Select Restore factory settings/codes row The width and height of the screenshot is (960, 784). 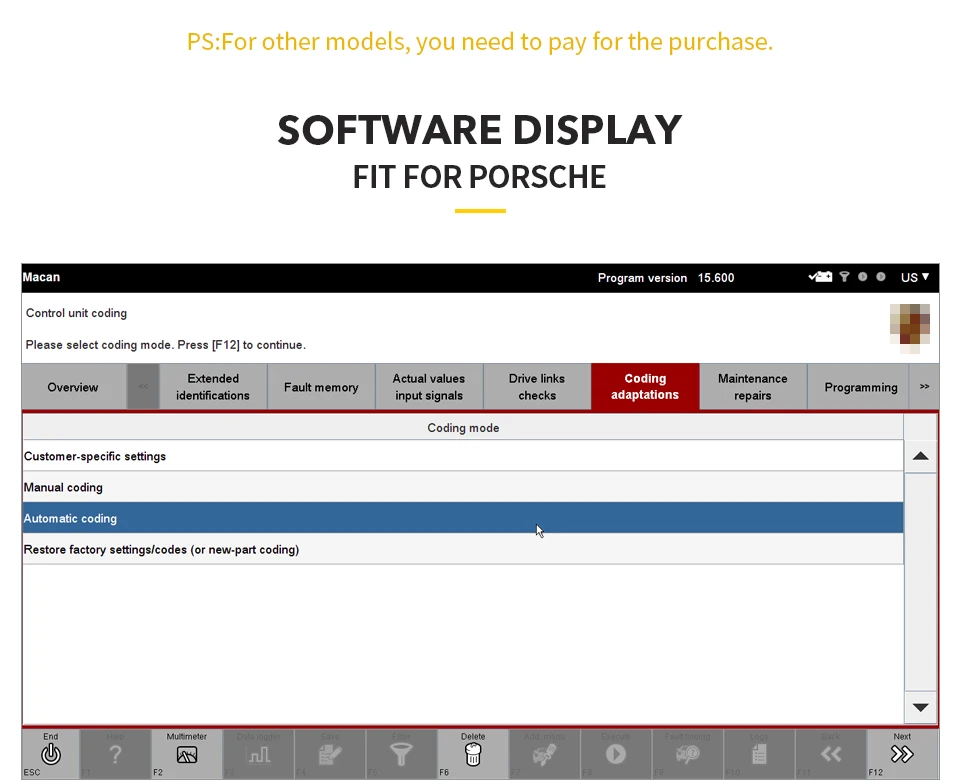[463, 550]
